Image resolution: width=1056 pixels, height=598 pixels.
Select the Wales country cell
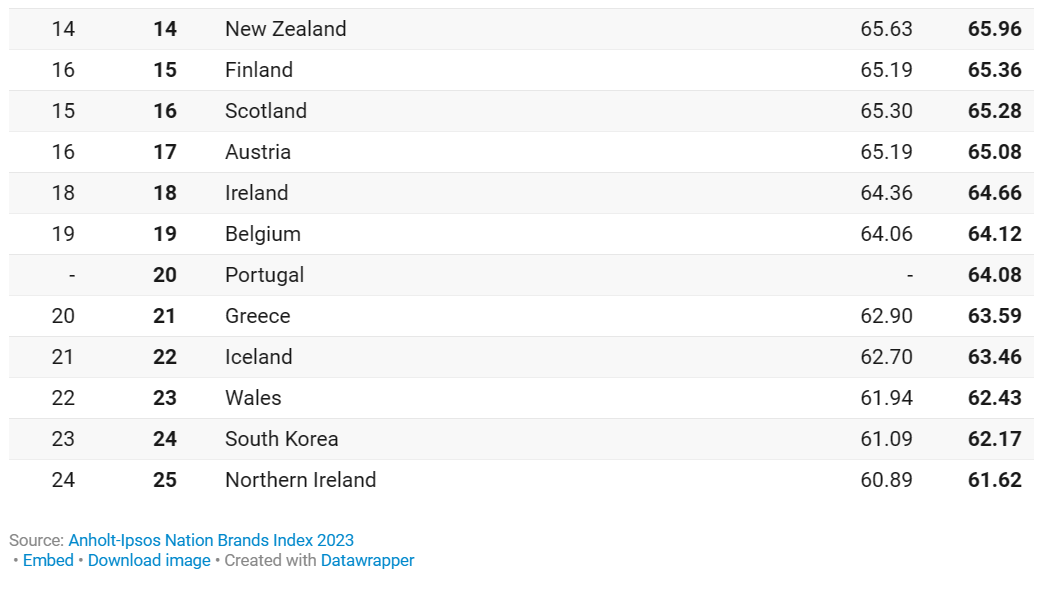(253, 398)
